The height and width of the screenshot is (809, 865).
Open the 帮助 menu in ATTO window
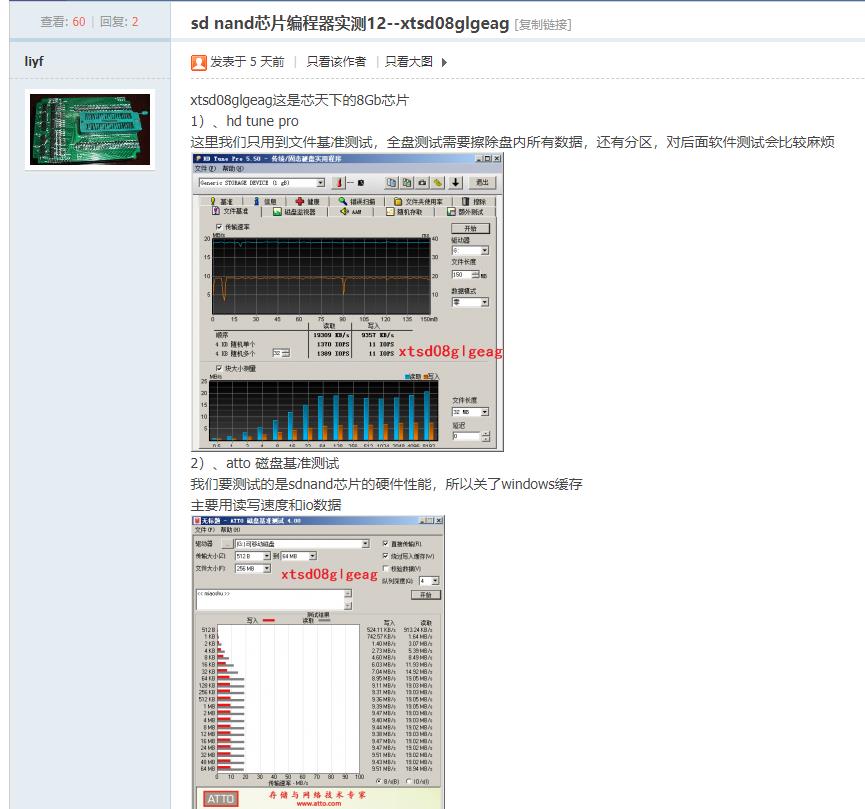click(x=230, y=530)
